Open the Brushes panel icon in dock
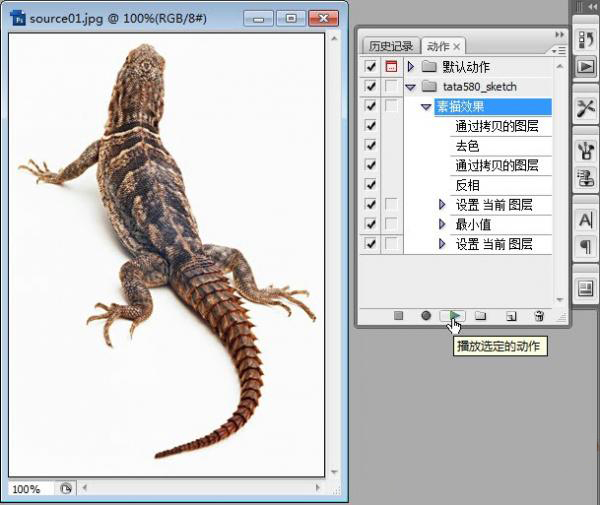 pyautogui.click(x=585, y=150)
